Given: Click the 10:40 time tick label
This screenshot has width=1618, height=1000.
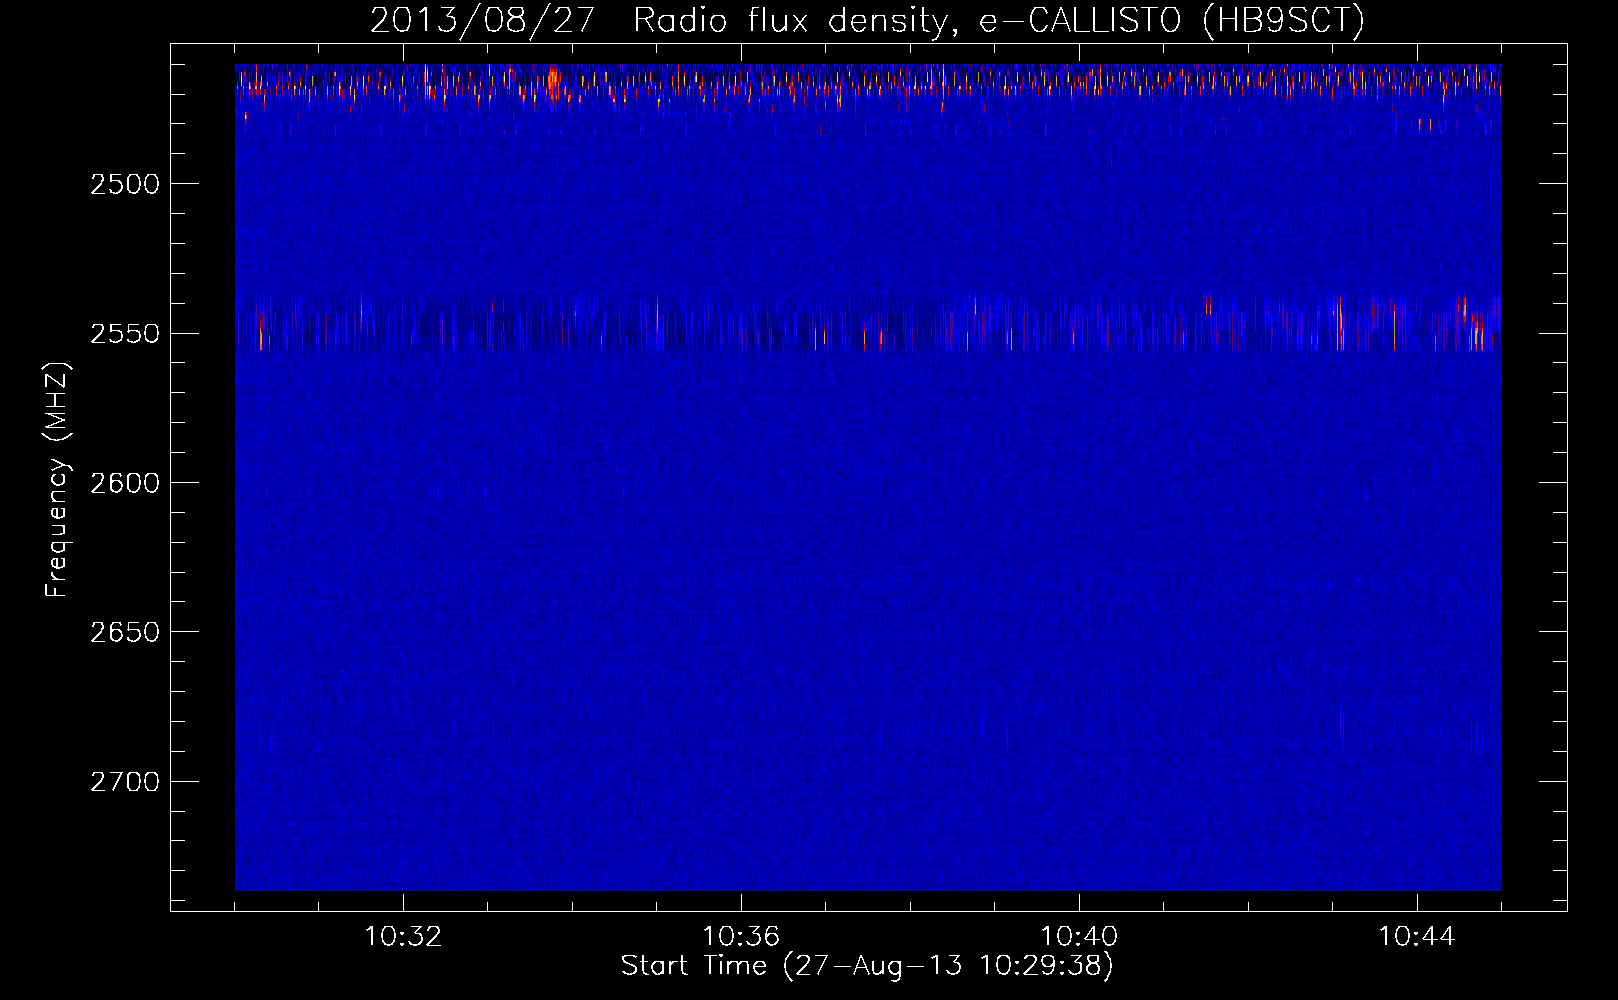Looking at the screenshot, I should (x=1079, y=937).
